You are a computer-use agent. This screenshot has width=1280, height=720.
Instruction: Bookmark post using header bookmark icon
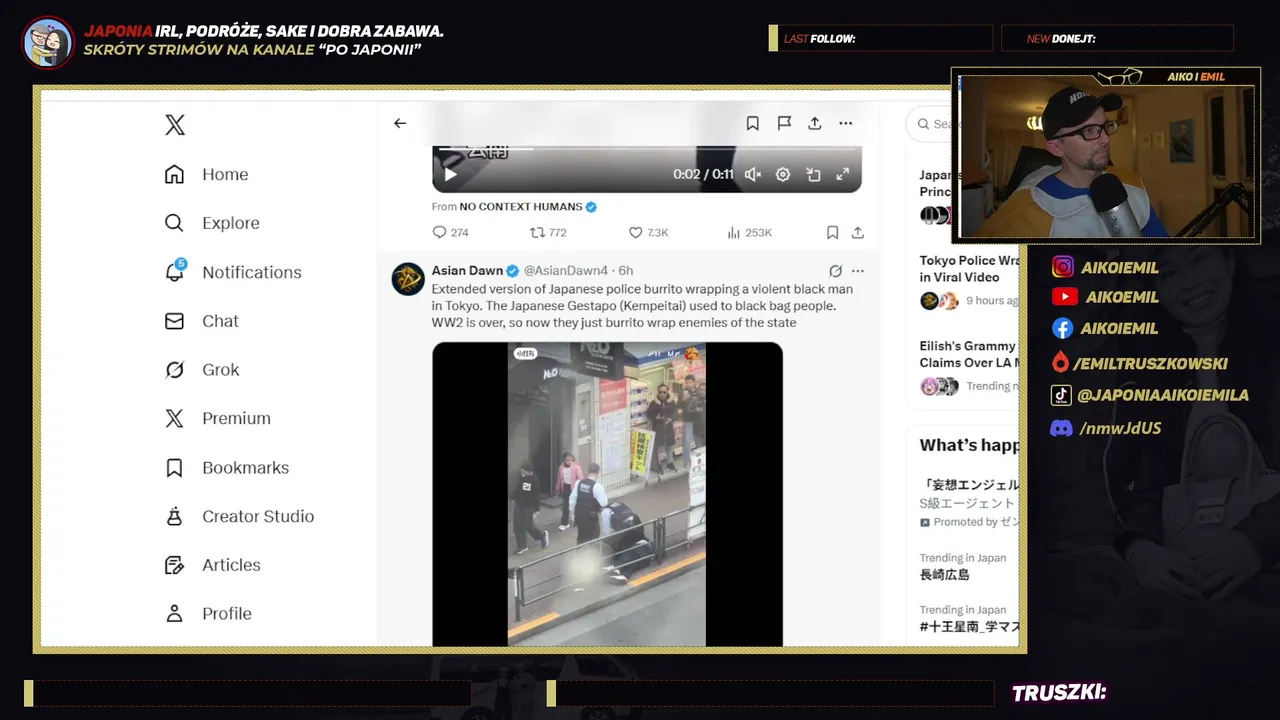[x=753, y=123]
